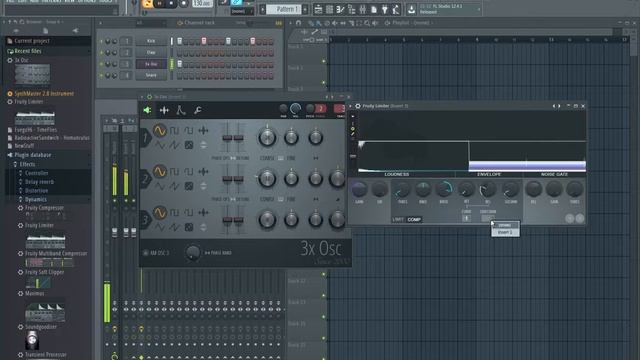Viewport: 640px width, 360px height.
Task: Click the plug-shaped plugin picker toolbar icon
Action: click(384, 9)
